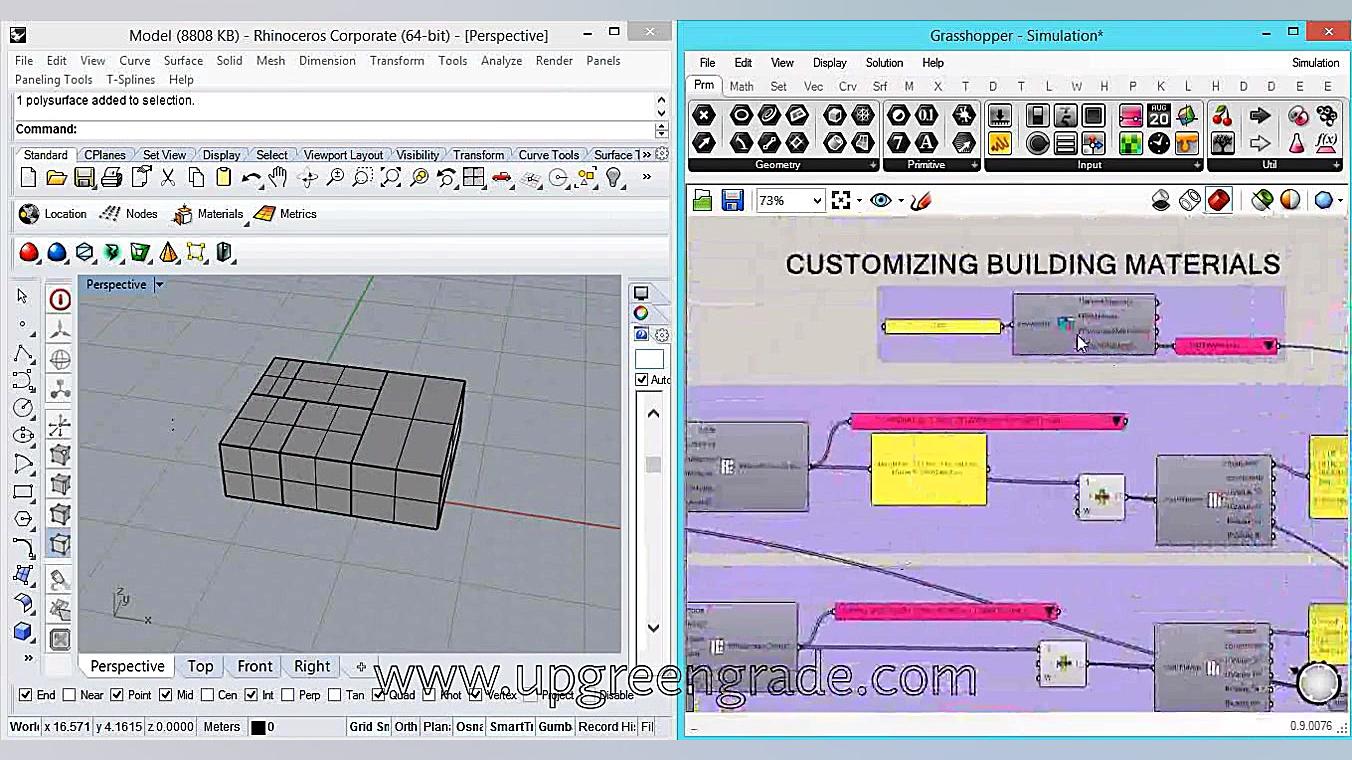Toggle Grid Snap in Rhino status bar
Image resolution: width=1352 pixels, height=760 pixels.
pyautogui.click(x=369, y=727)
